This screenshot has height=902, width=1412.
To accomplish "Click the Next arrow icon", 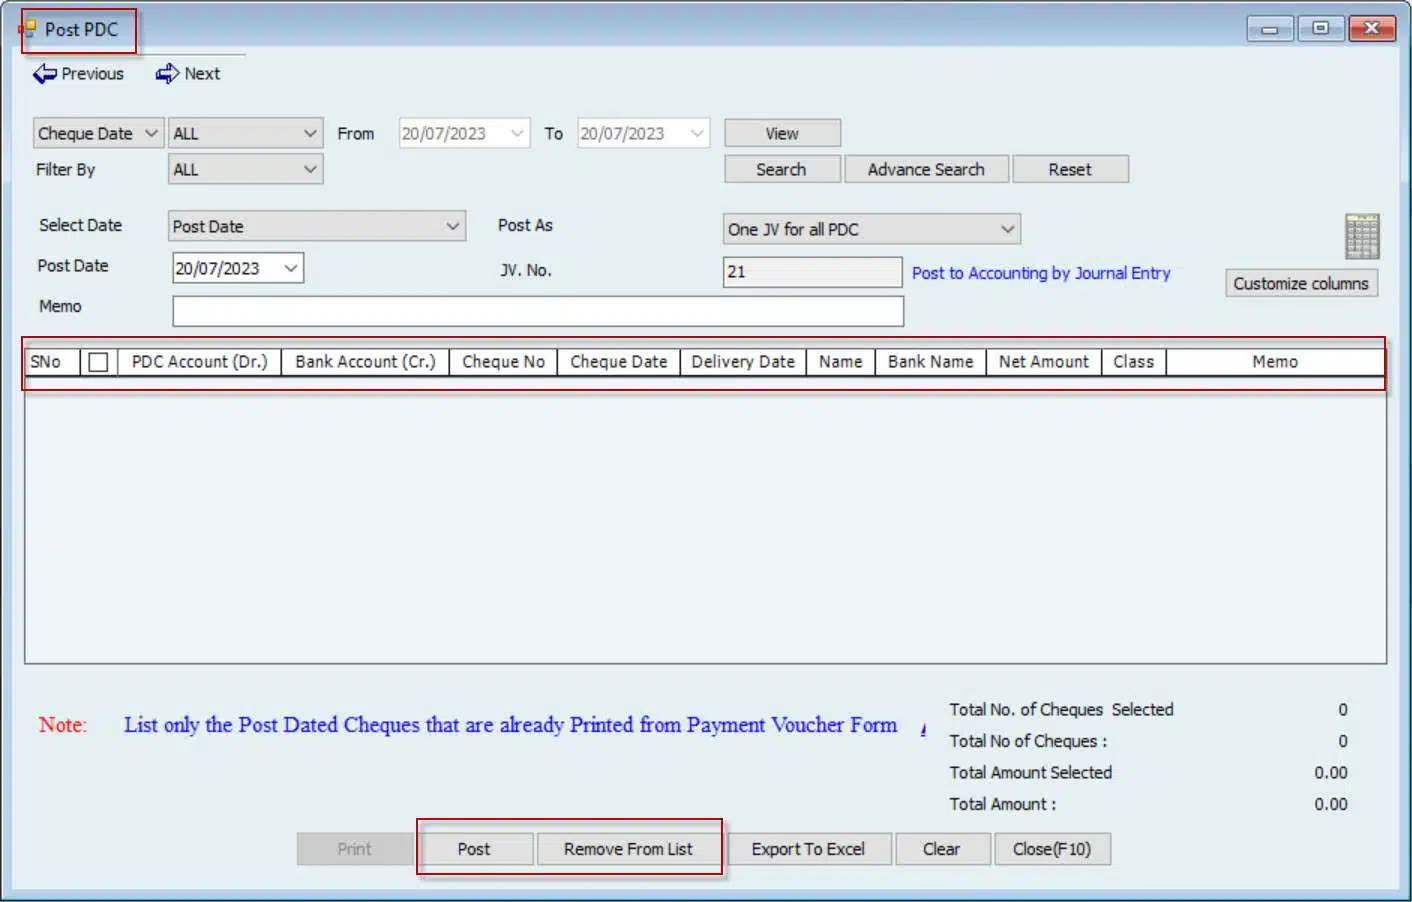I will (x=167, y=74).
